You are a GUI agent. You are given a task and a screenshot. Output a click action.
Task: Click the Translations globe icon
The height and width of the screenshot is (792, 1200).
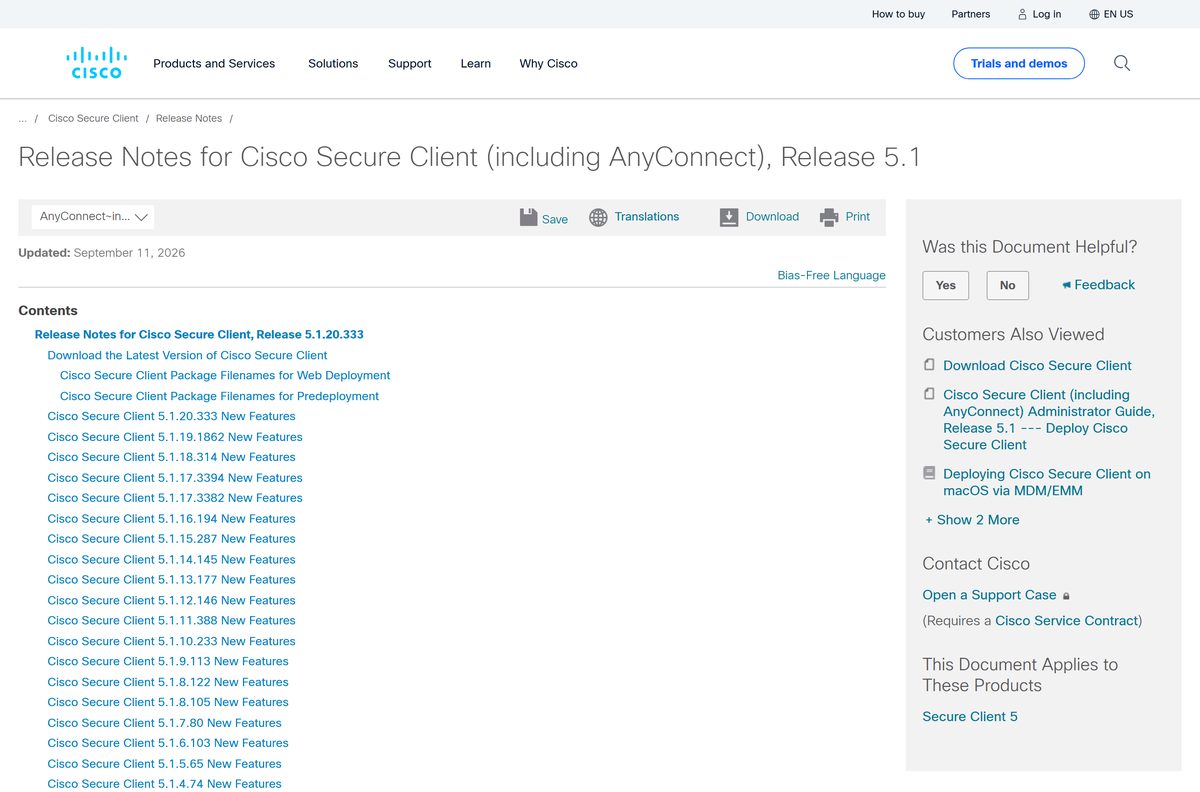point(598,217)
